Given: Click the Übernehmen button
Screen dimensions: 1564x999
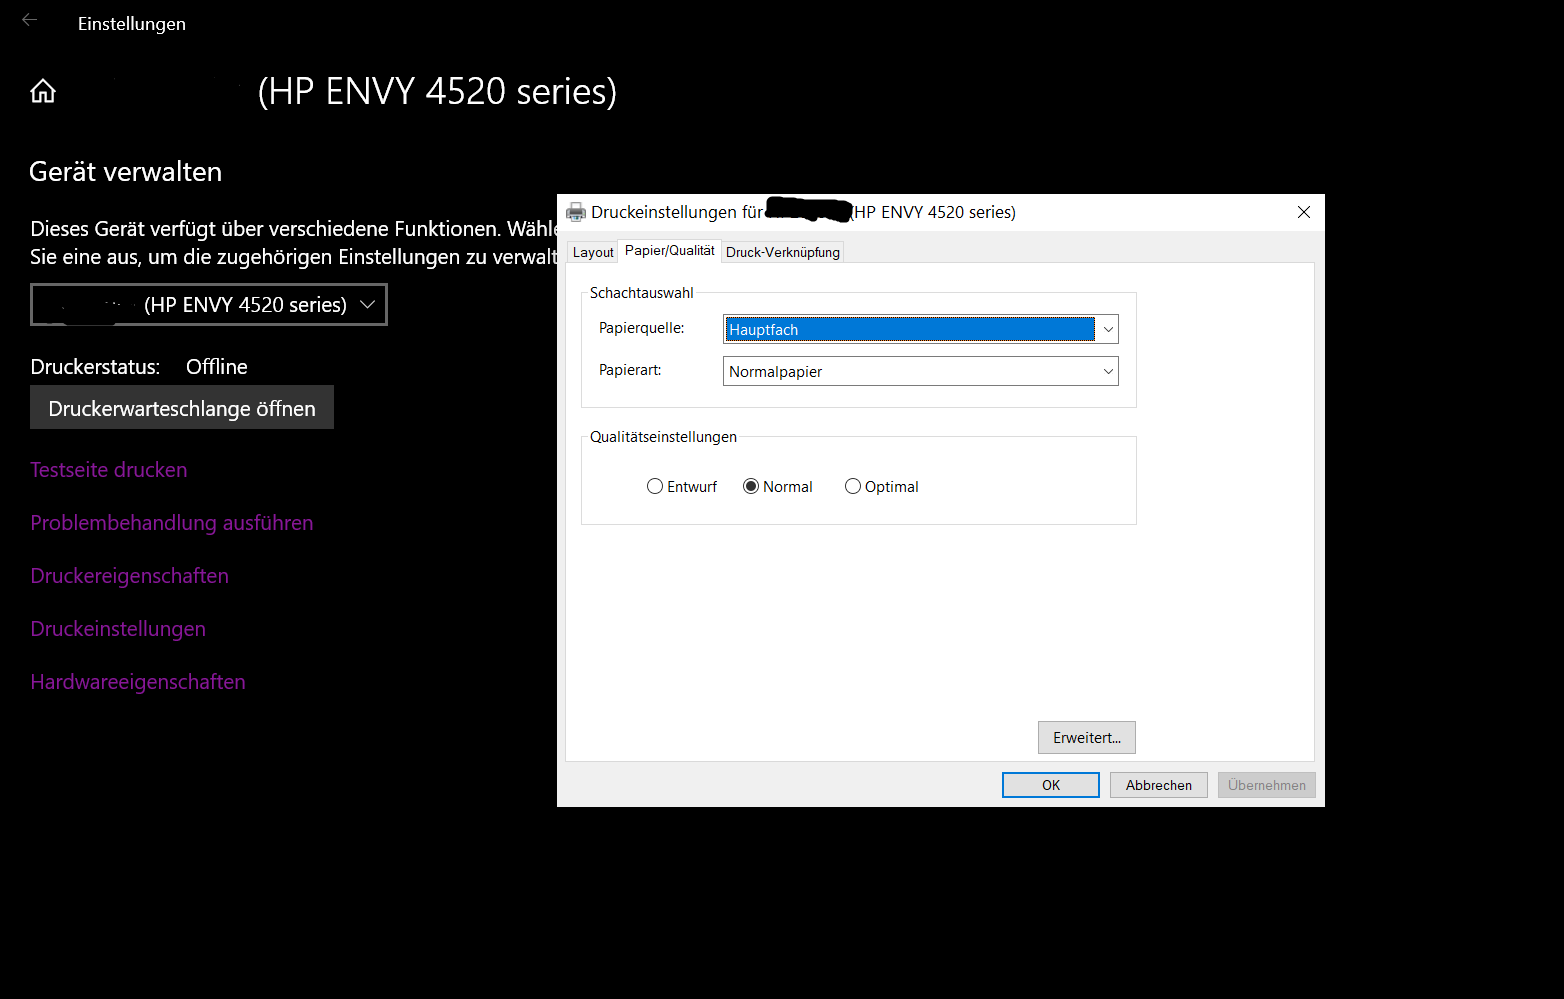Looking at the screenshot, I should tap(1267, 785).
